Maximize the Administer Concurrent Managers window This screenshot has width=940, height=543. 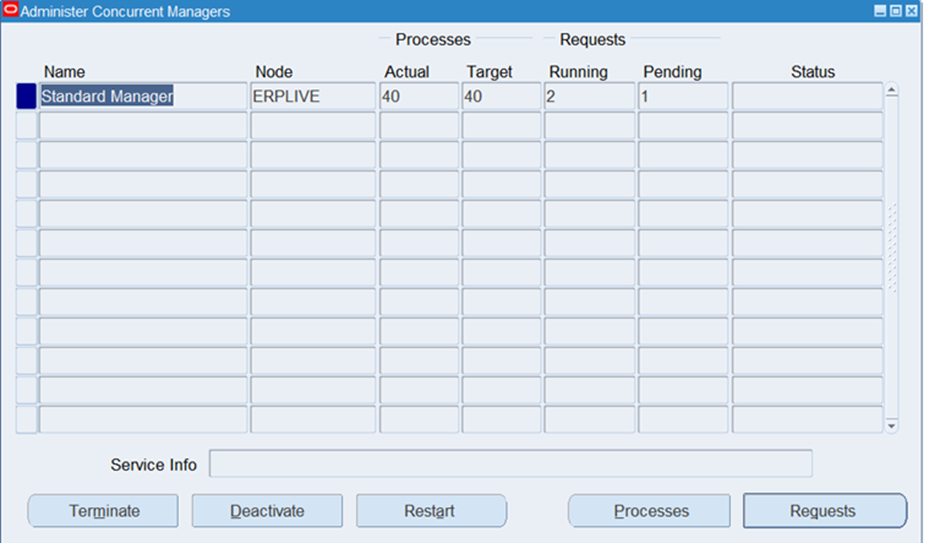(x=895, y=12)
